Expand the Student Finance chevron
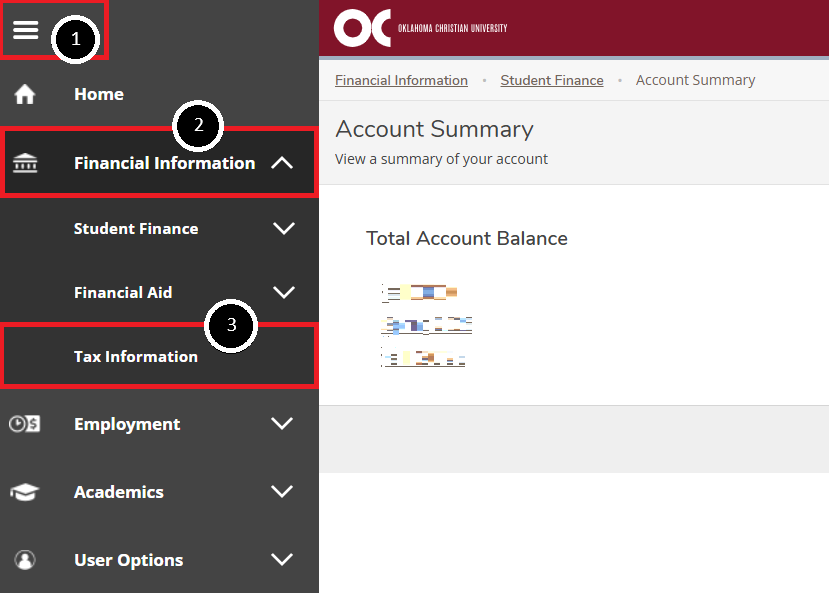Viewport: 829px width, 593px height. click(x=284, y=228)
